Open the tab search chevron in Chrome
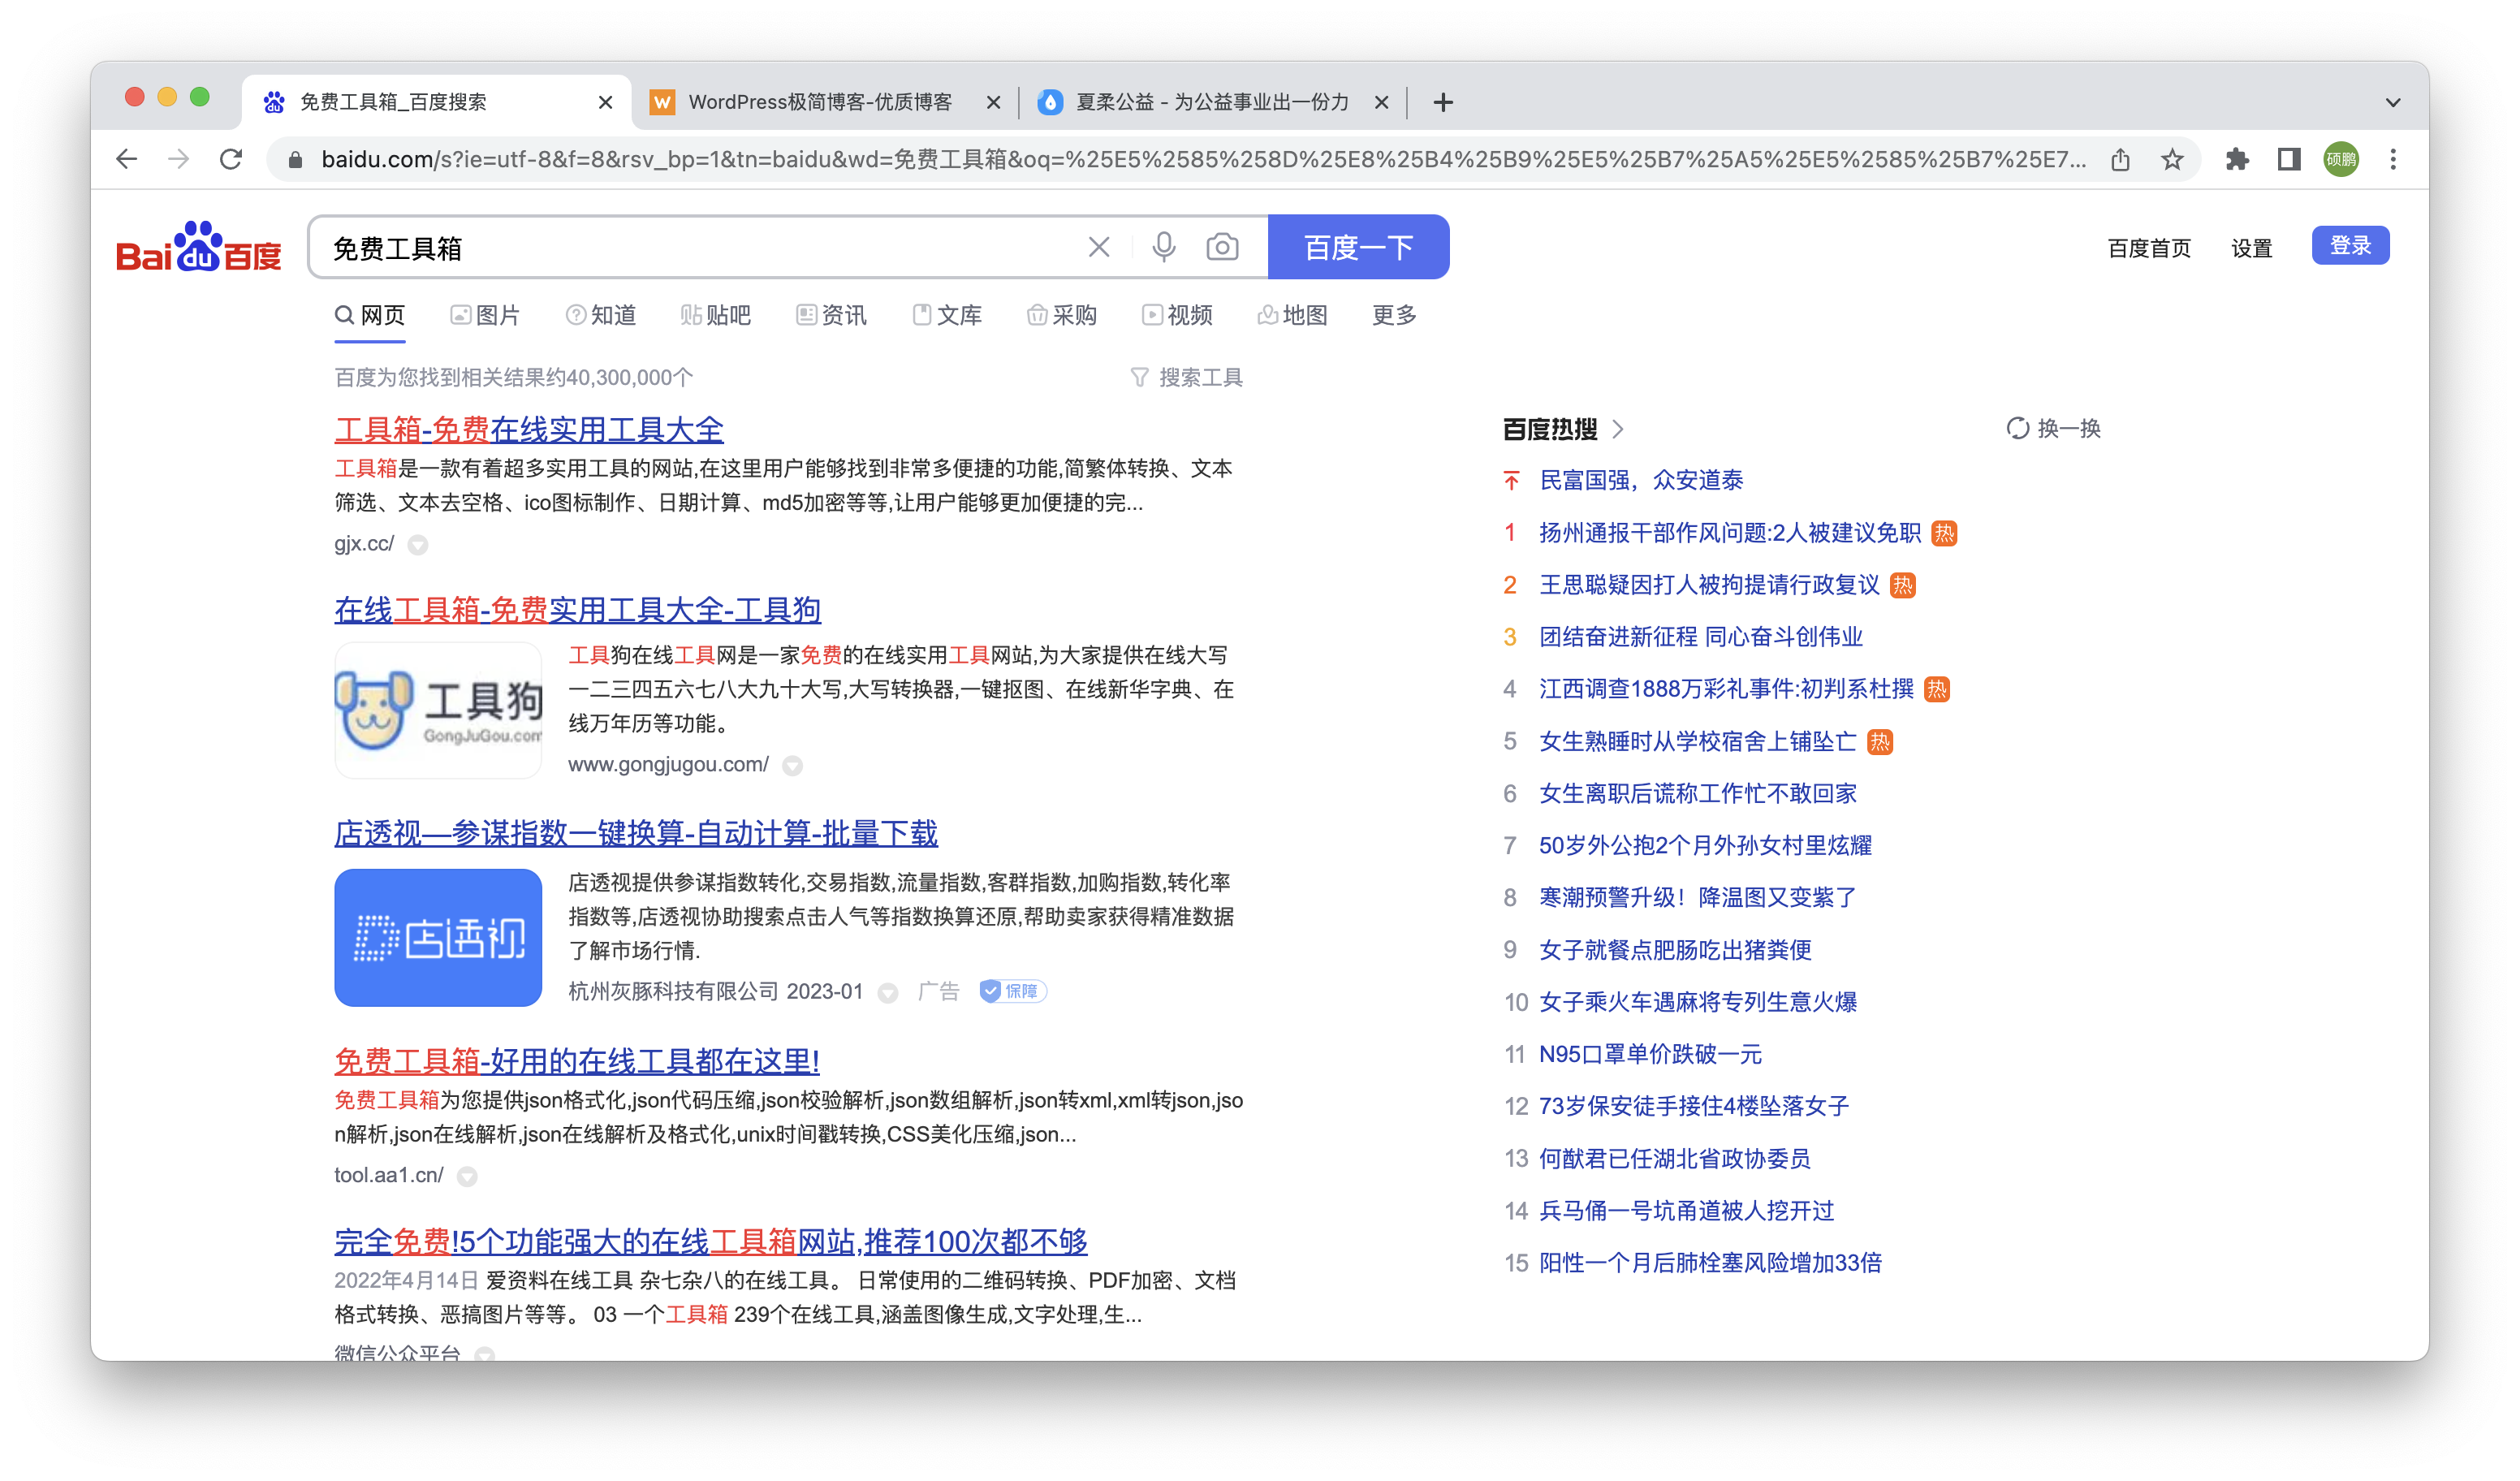The image size is (2520, 1481). (2393, 102)
